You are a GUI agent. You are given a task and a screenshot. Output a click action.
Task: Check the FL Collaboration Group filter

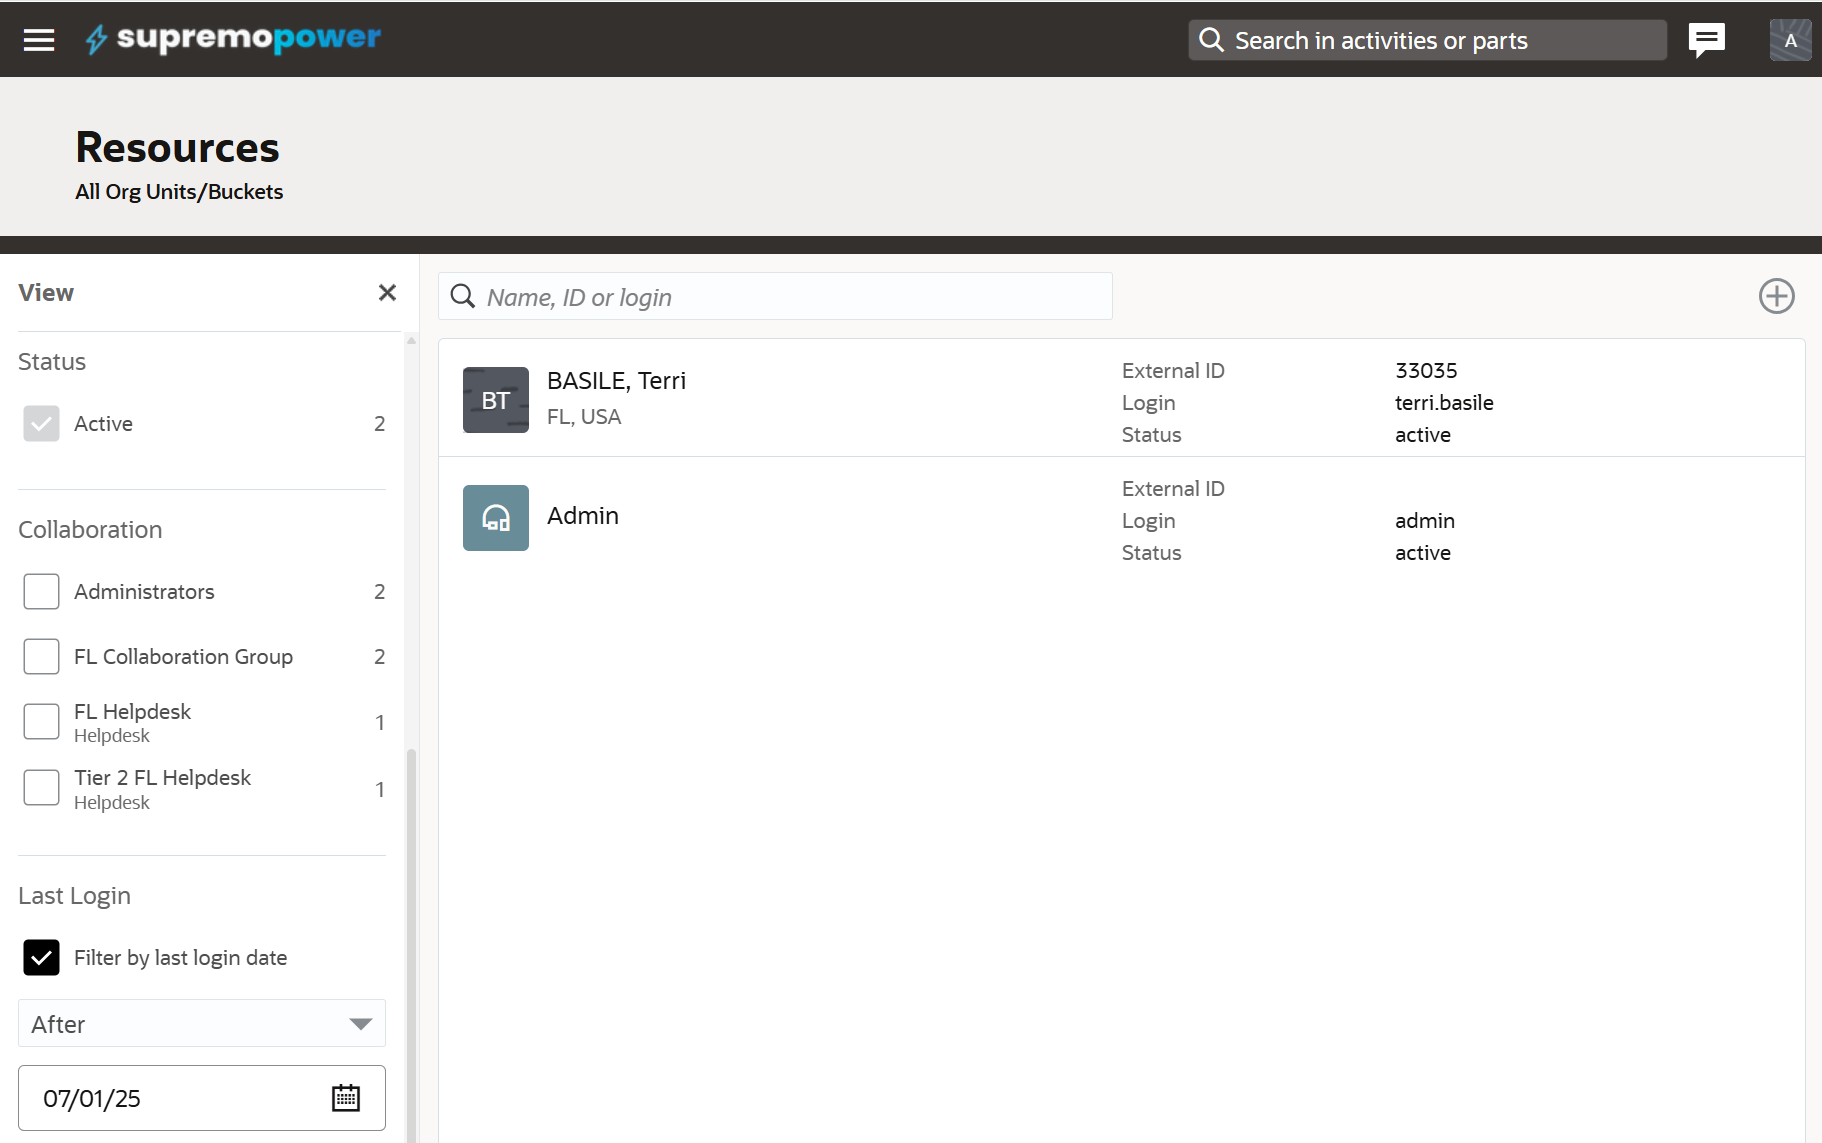[x=41, y=656]
